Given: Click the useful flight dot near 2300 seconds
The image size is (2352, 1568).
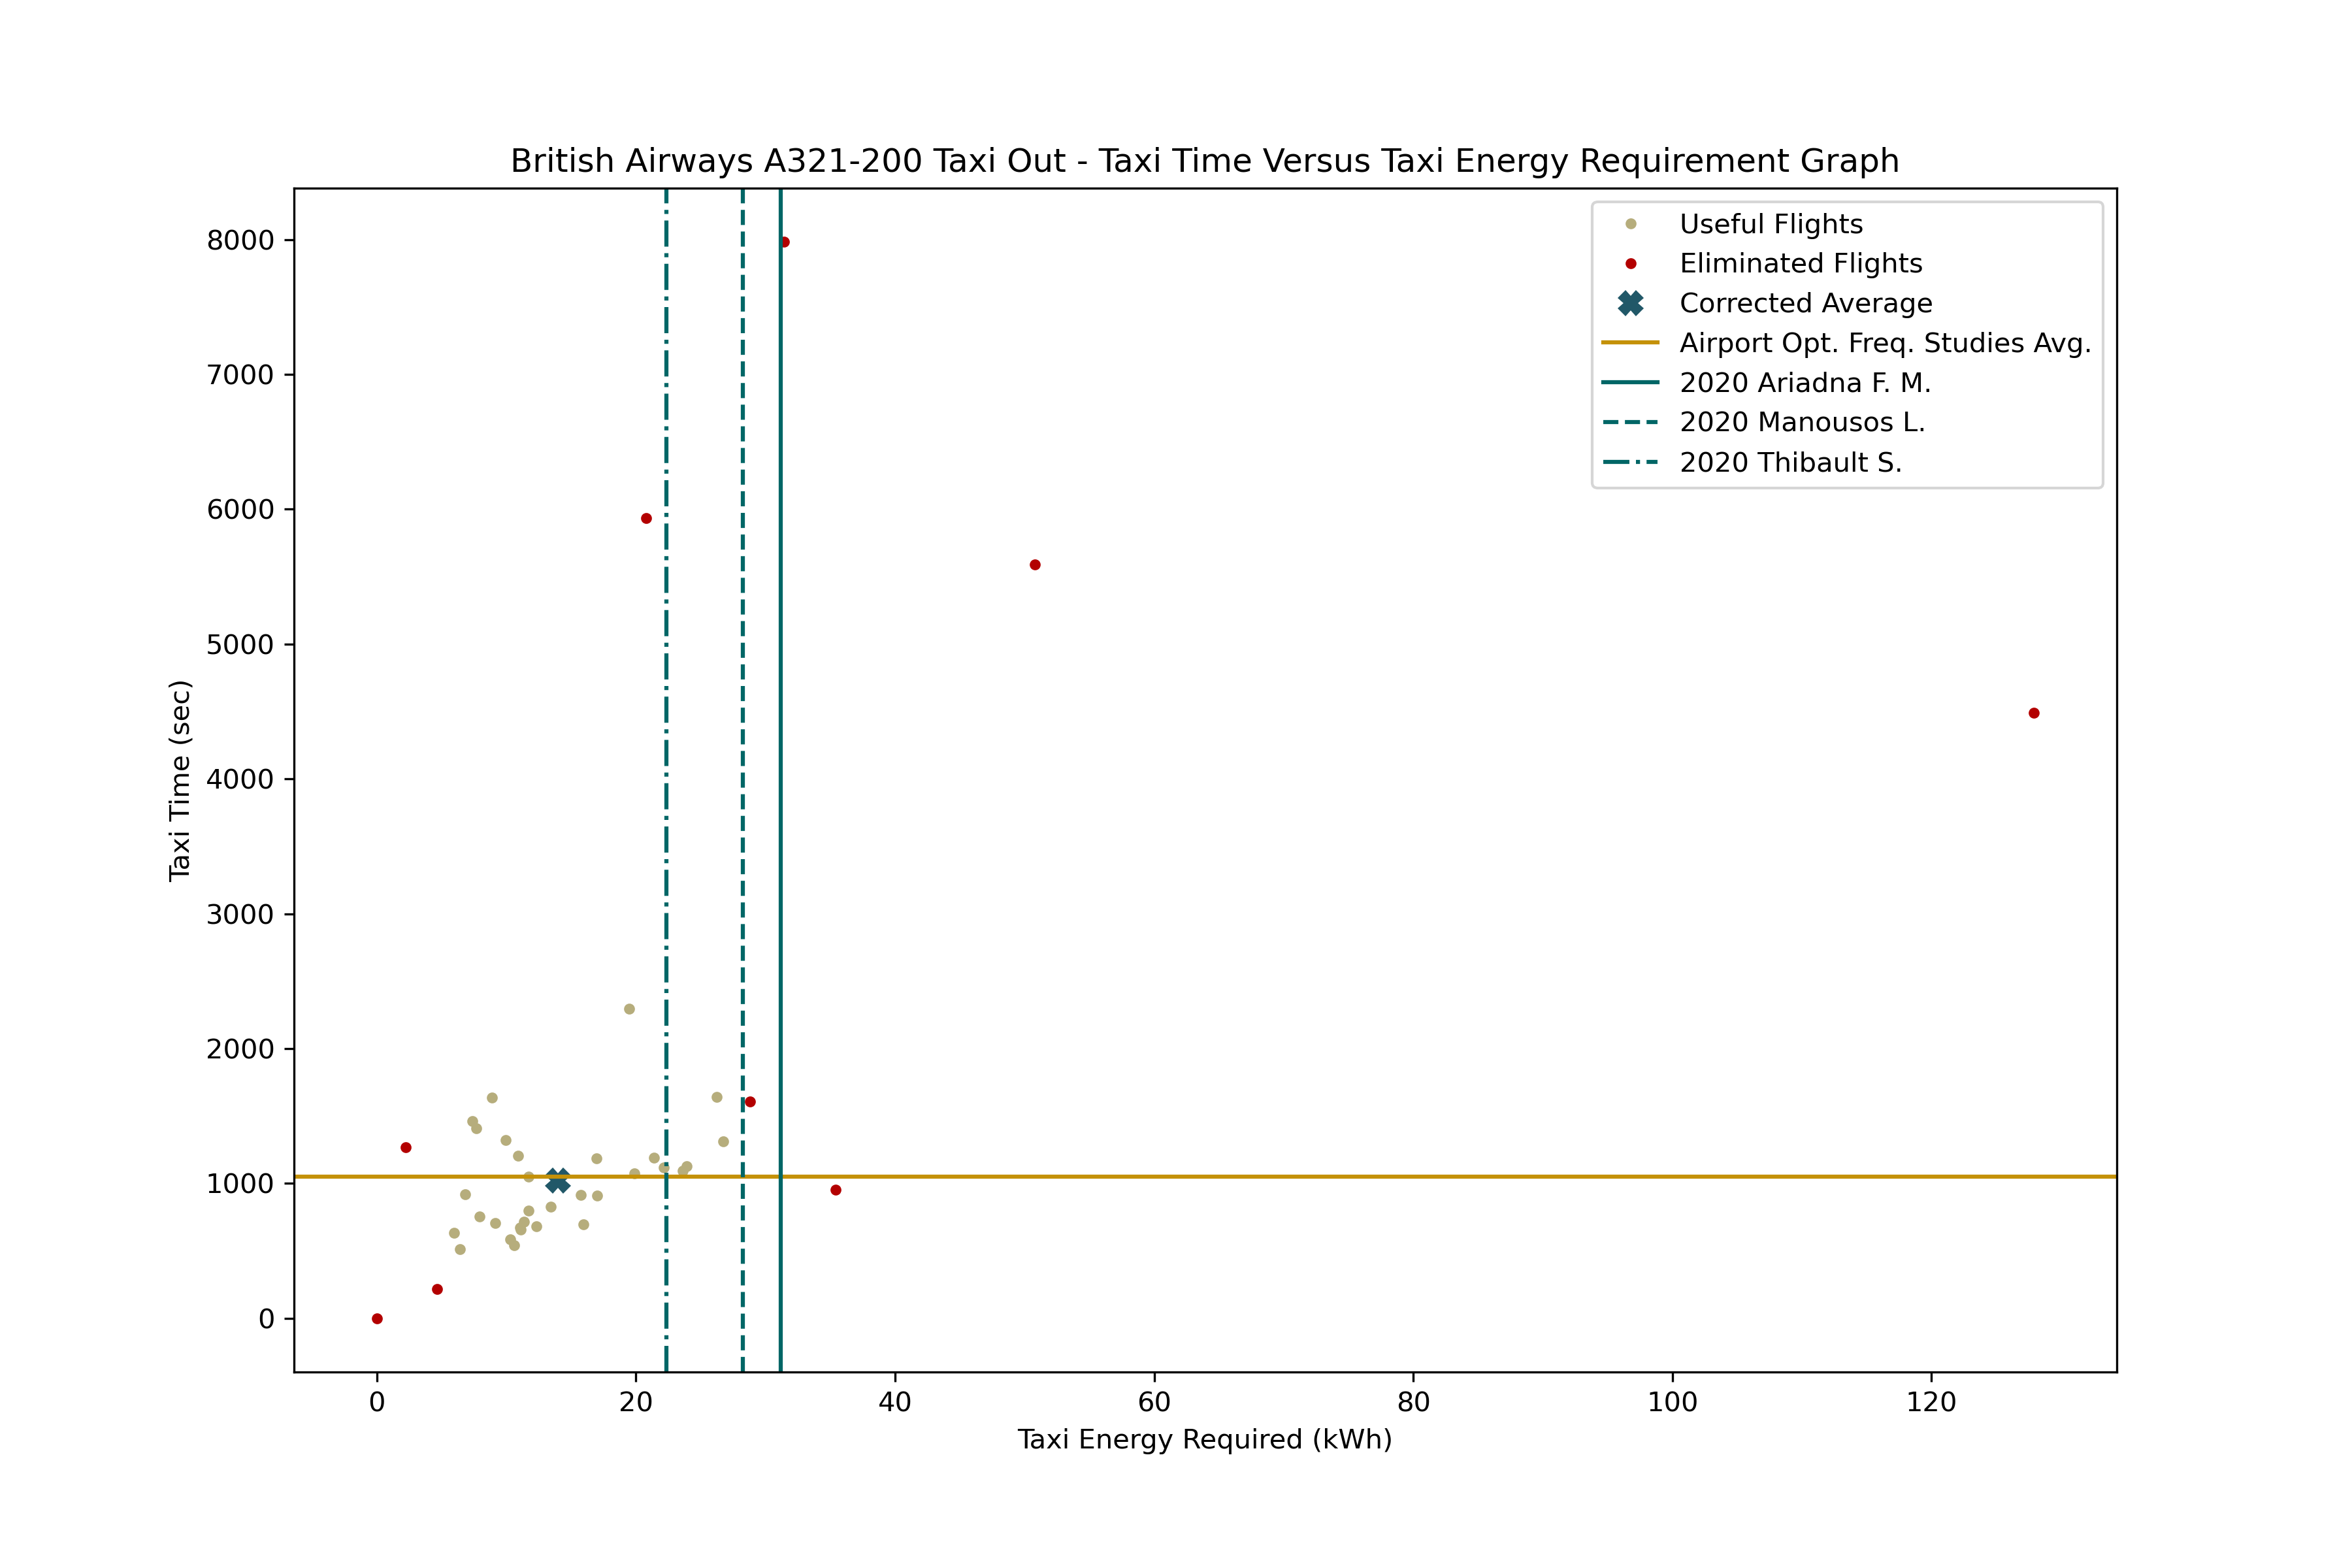Looking at the screenshot, I should coord(629,1009).
